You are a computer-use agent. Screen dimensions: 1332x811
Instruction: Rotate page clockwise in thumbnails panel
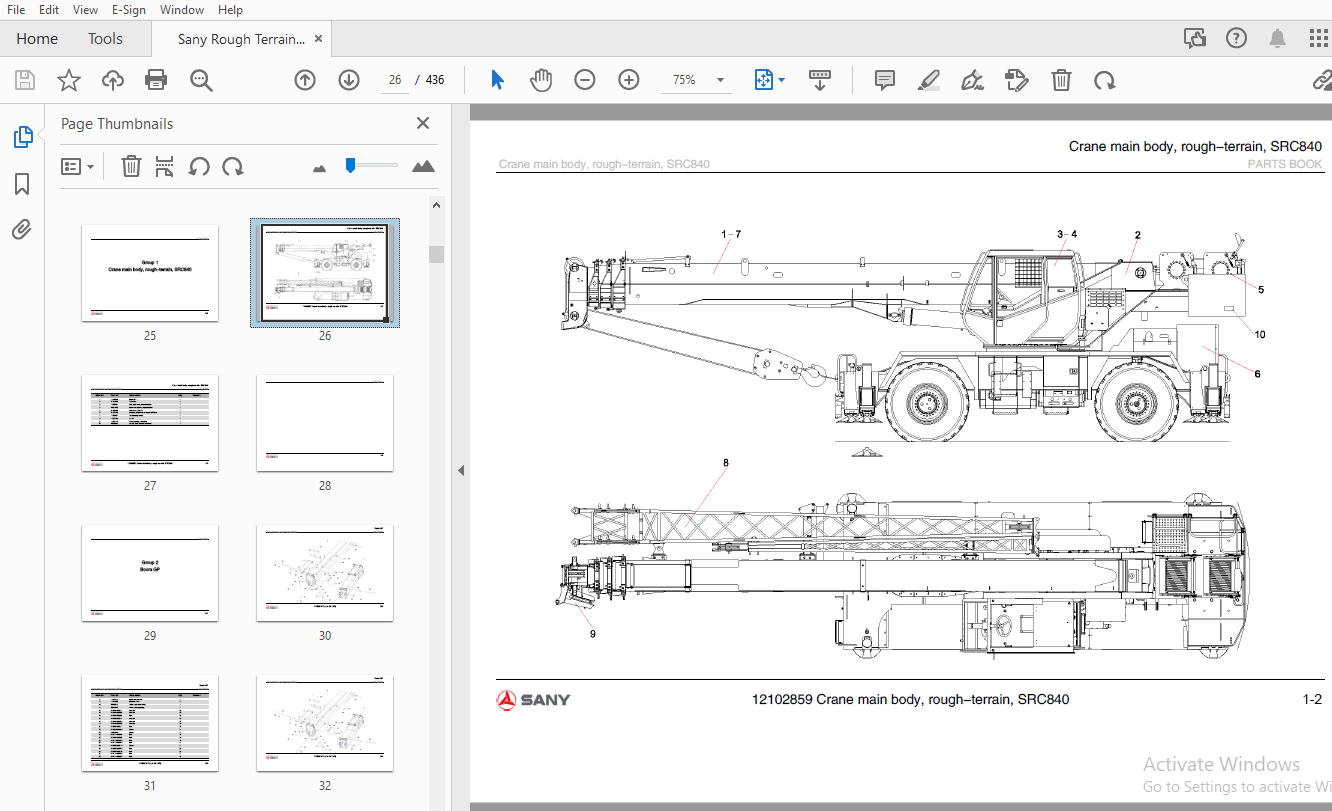coord(233,166)
